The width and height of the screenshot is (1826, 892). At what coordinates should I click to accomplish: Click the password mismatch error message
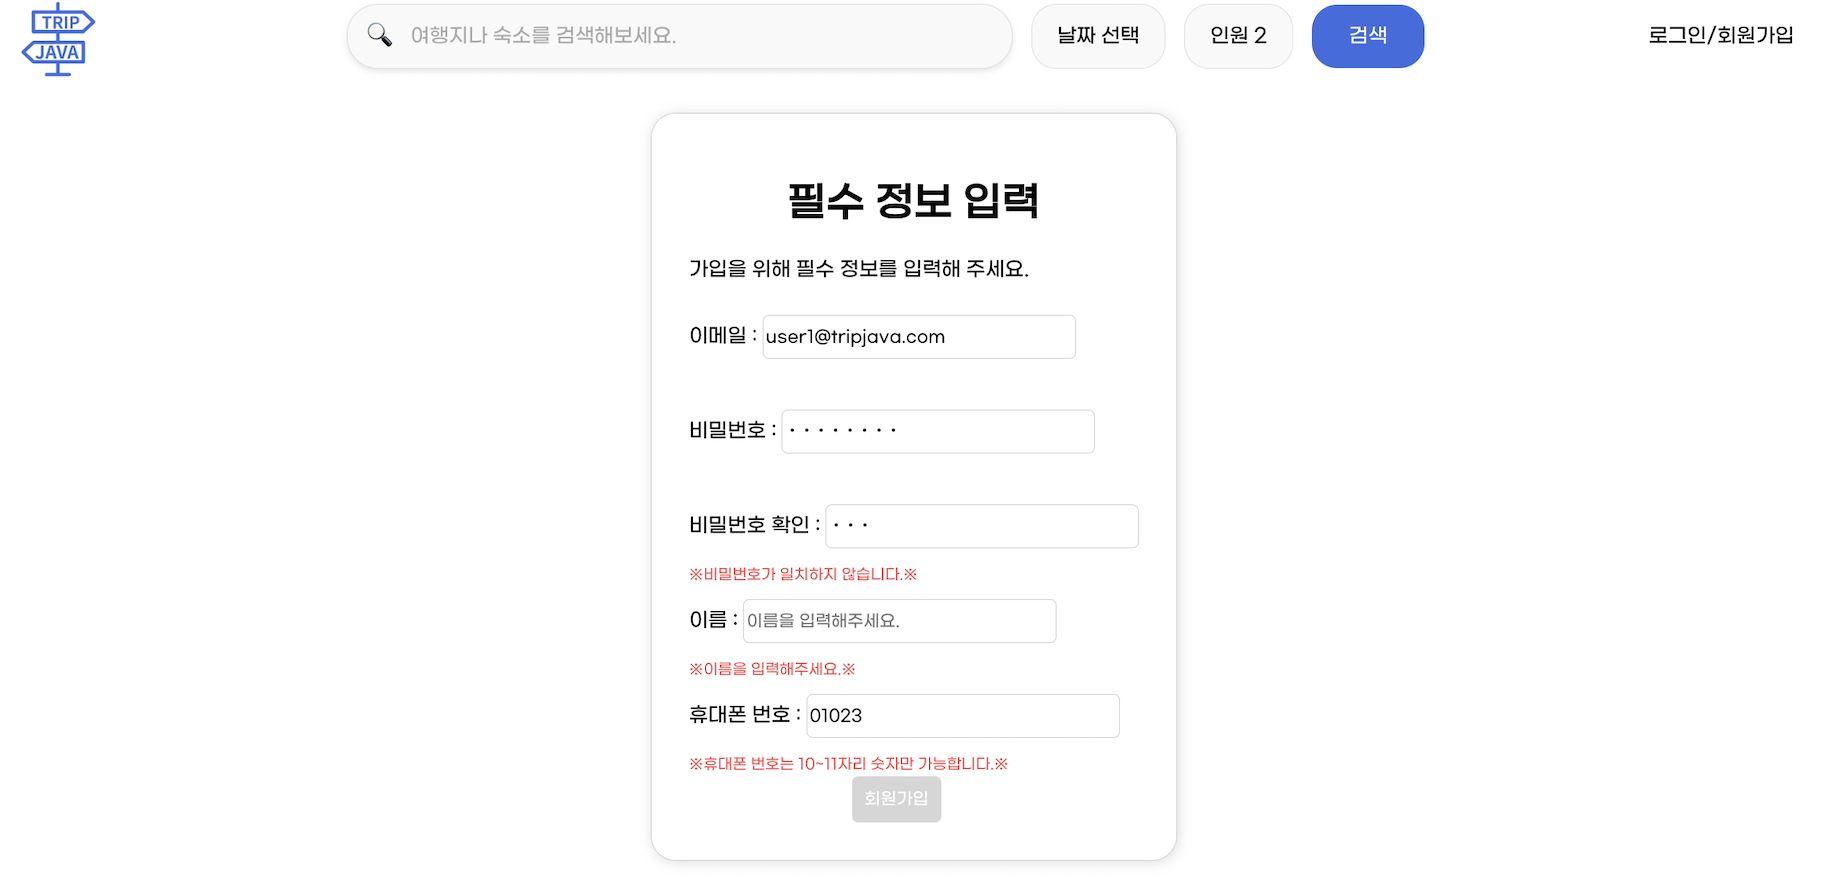pos(803,574)
